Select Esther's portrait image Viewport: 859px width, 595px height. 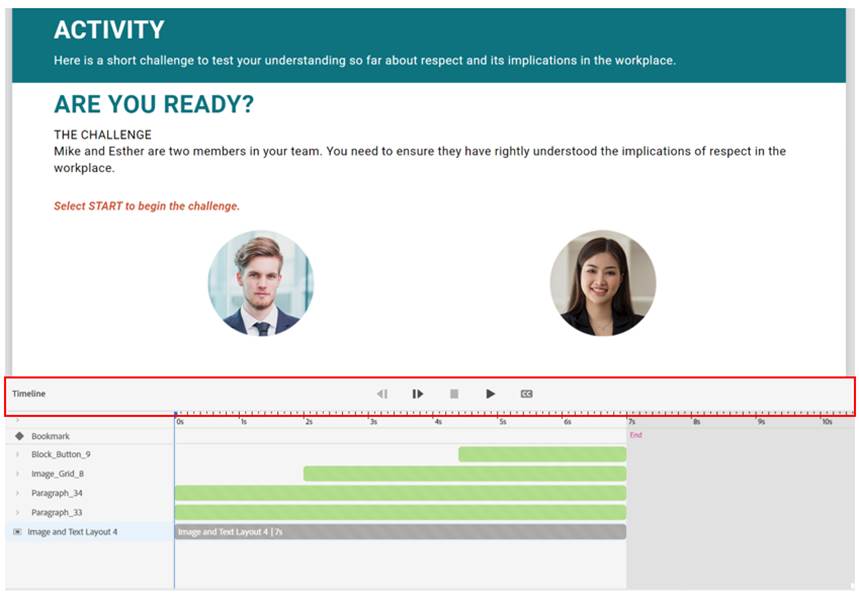tap(603, 283)
